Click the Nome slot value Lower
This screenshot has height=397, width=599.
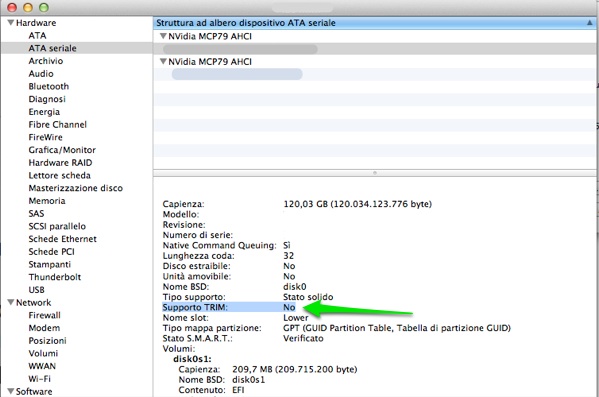[296, 318]
